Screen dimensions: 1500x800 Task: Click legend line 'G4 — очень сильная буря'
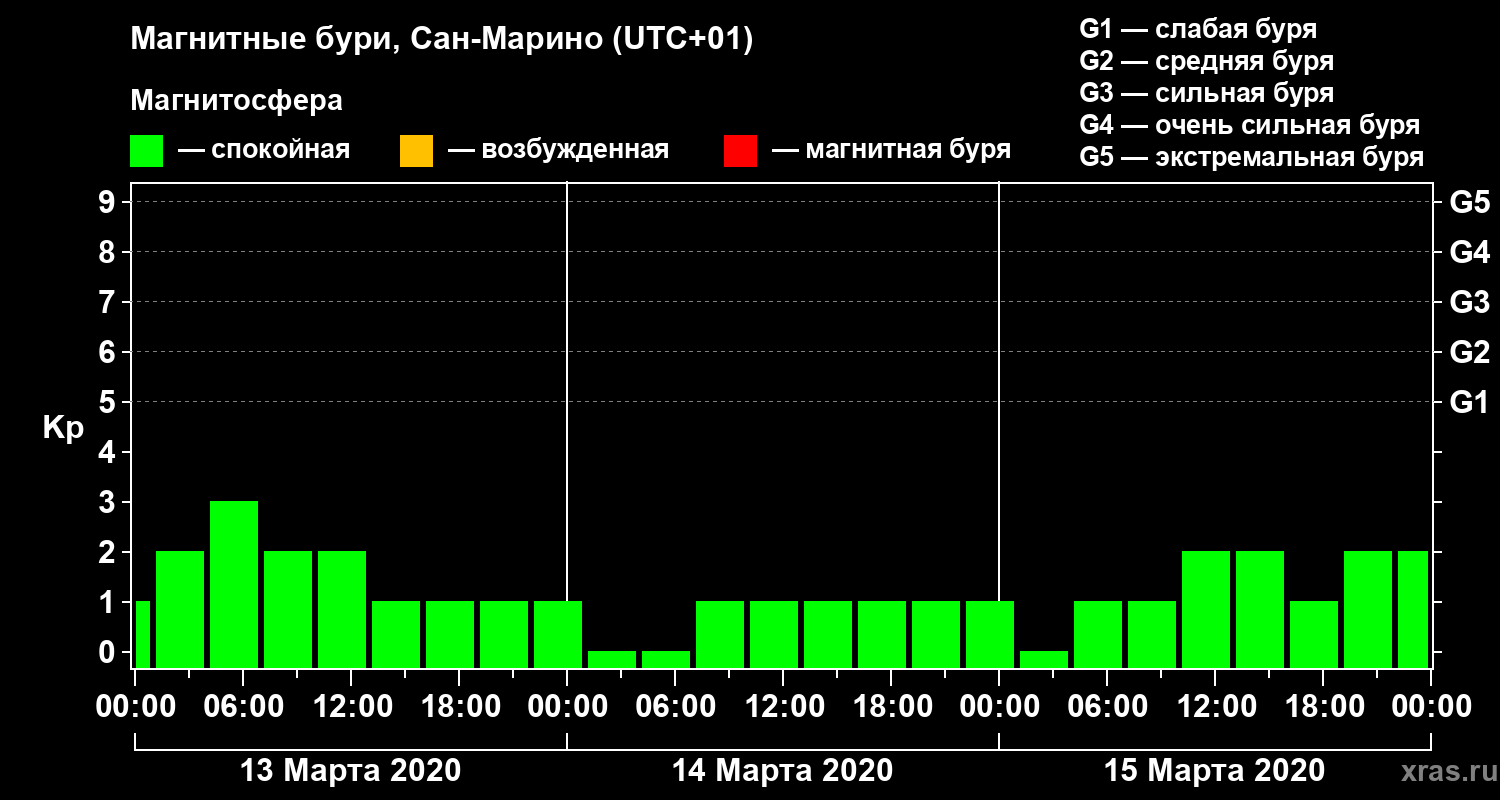tap(1250, 125)
